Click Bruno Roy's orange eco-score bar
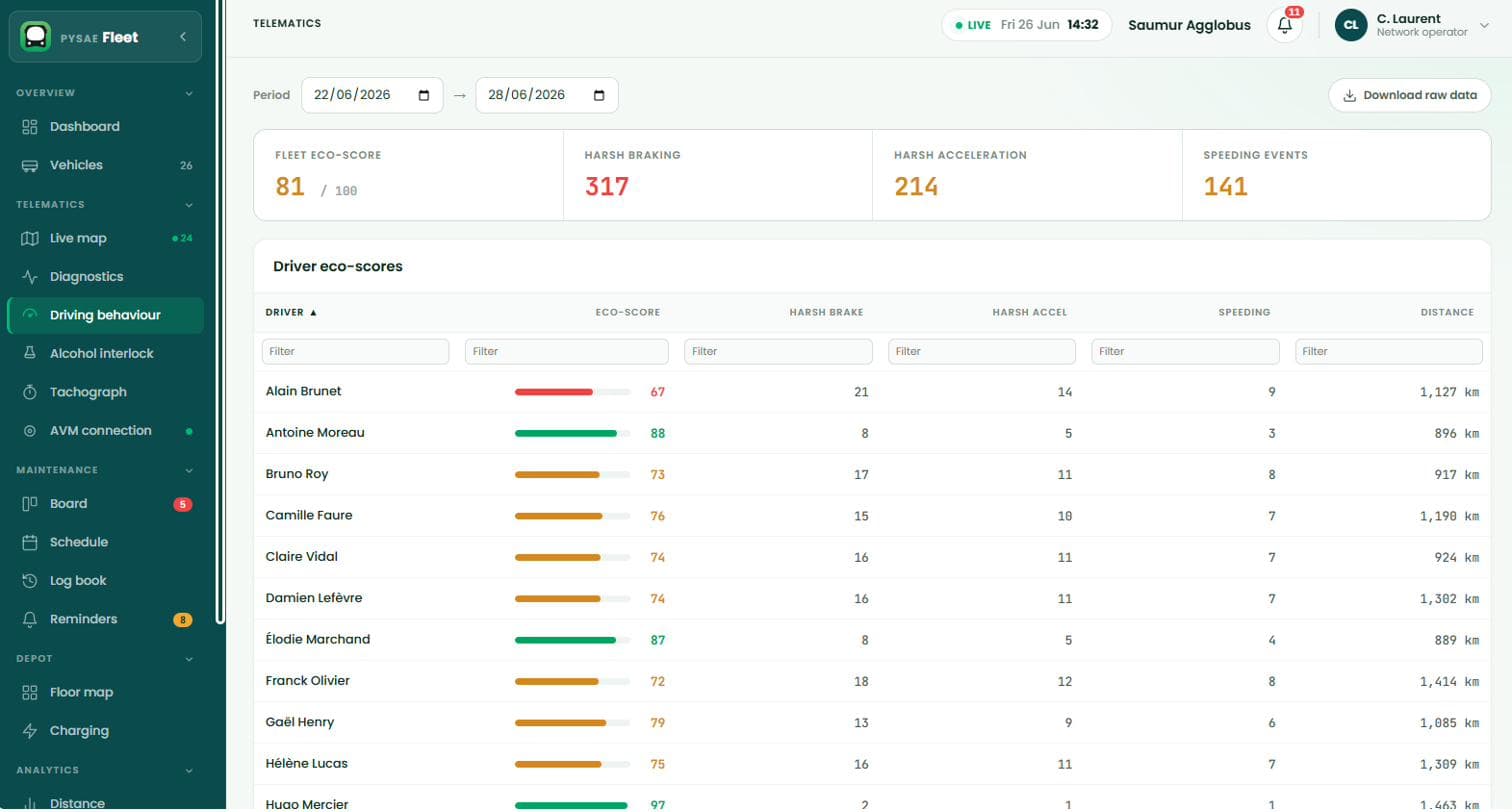This screenshot has height=812, width=1512. [x=572, y=475]
